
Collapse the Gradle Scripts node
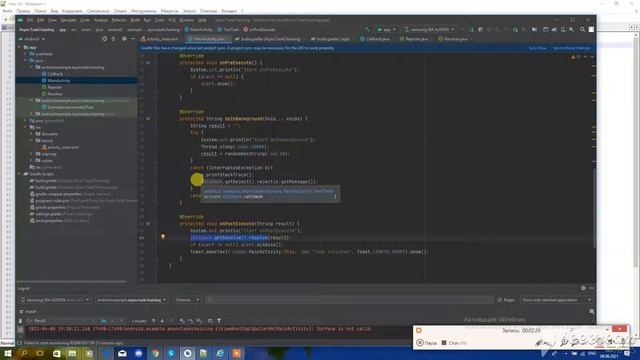point(19,173)
